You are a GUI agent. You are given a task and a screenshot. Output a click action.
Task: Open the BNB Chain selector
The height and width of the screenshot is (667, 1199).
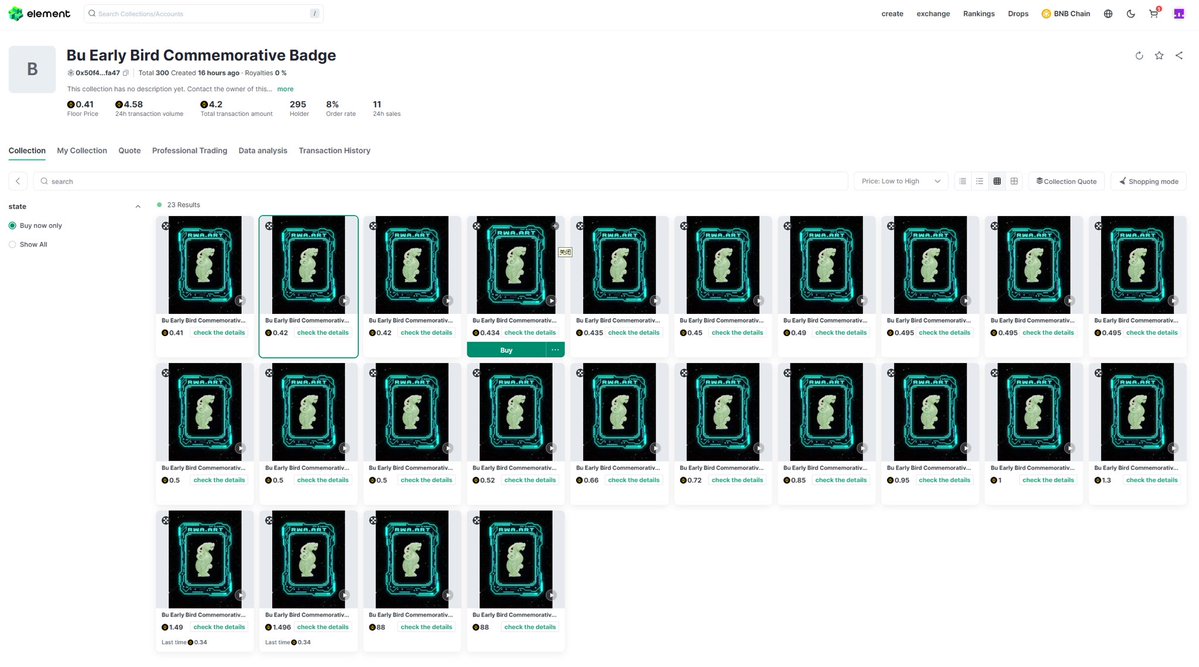(x=1066, y=14)
